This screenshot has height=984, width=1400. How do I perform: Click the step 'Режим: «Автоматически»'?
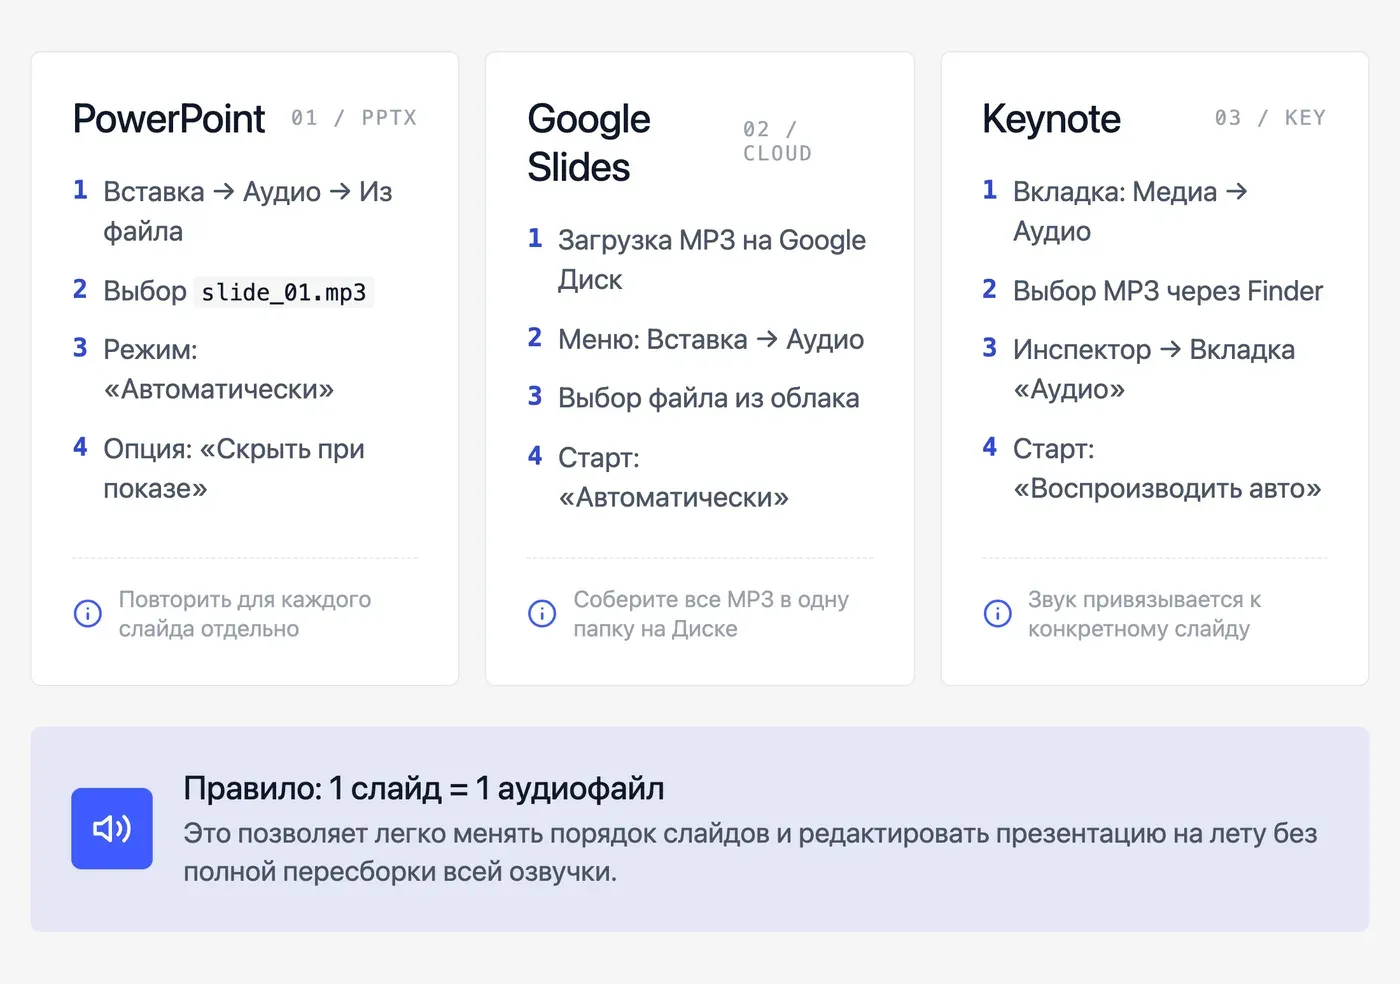(x=219, y=369)
